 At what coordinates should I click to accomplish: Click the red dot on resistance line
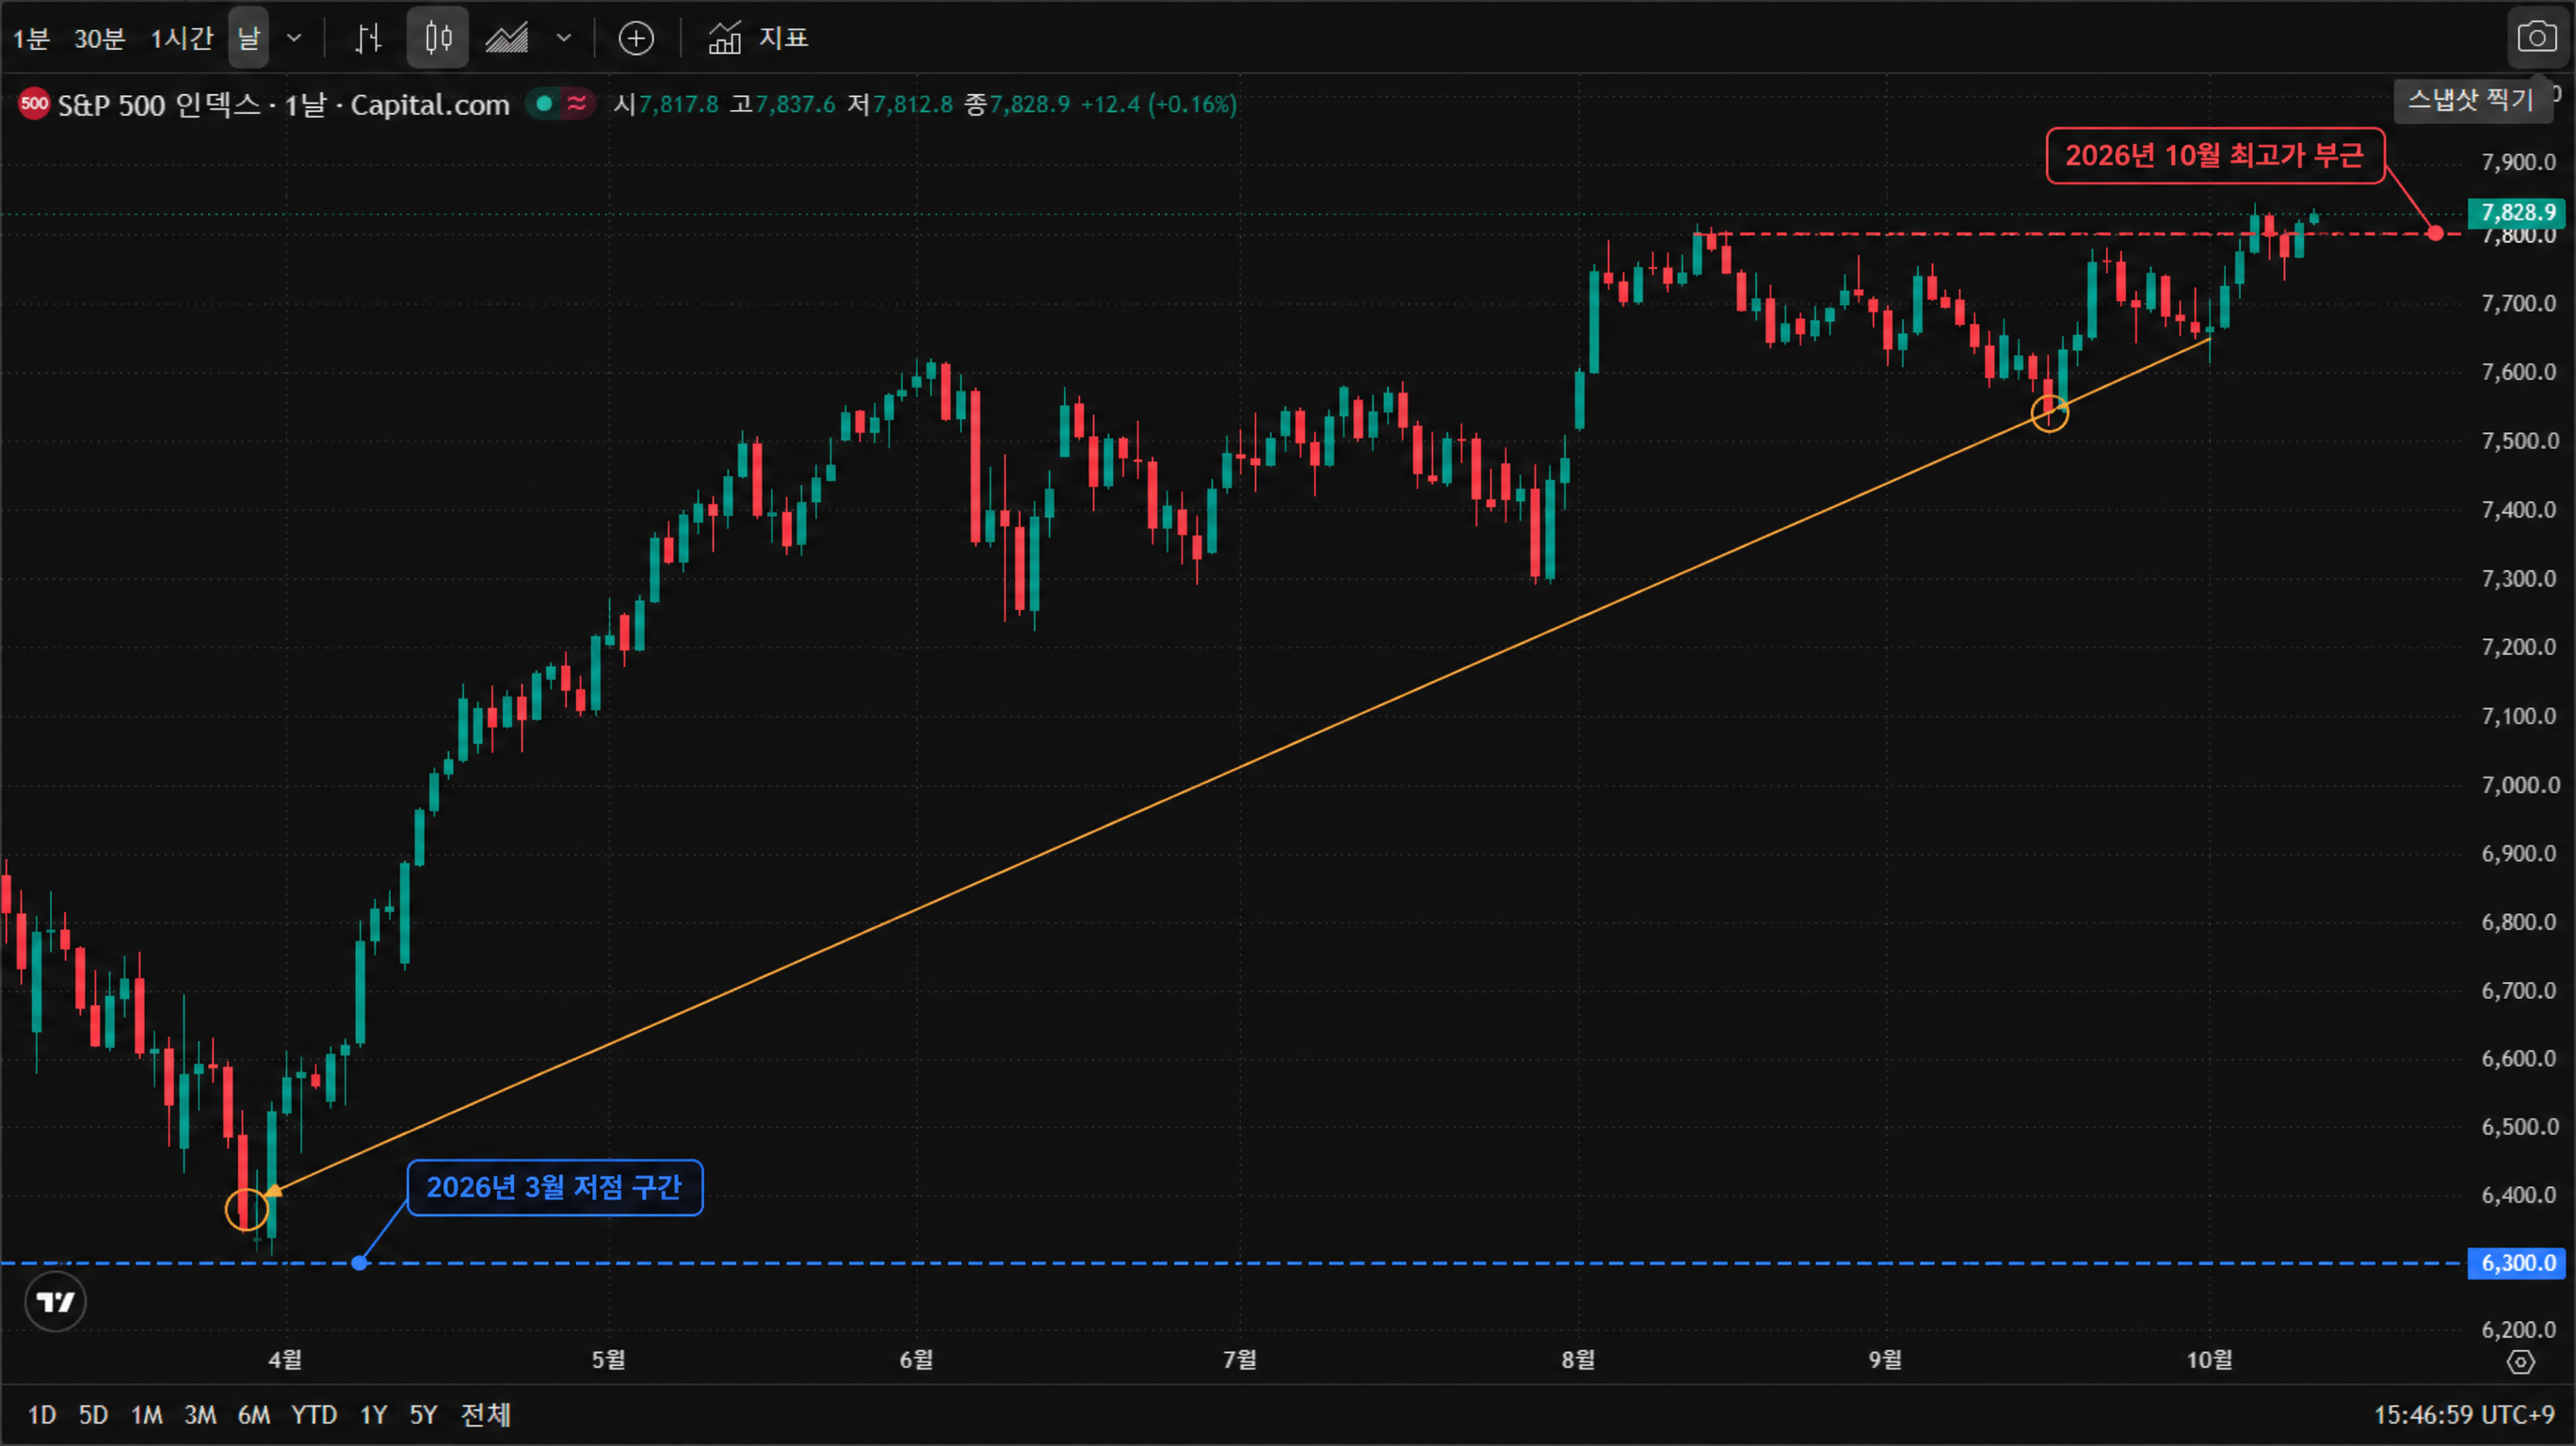coord(2436,233)
